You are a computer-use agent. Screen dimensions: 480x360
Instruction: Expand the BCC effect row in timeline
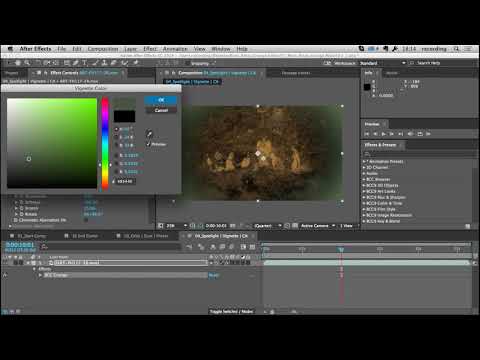(40, 275)
